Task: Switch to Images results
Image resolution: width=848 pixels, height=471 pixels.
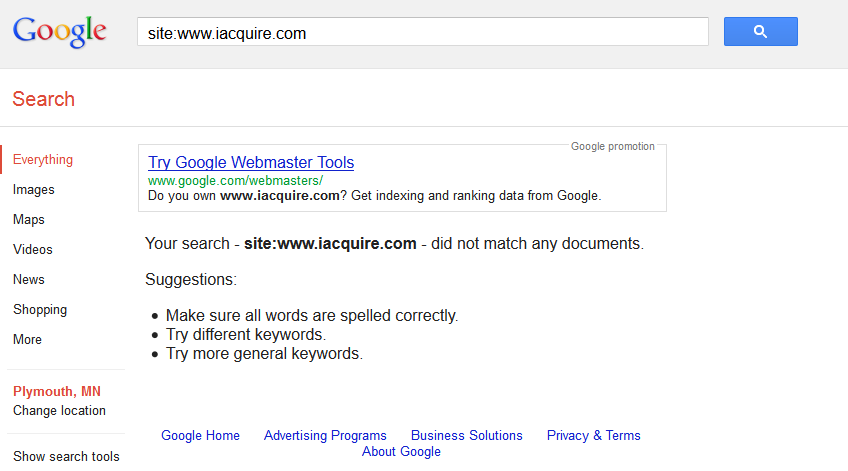Action: point(34,190)
